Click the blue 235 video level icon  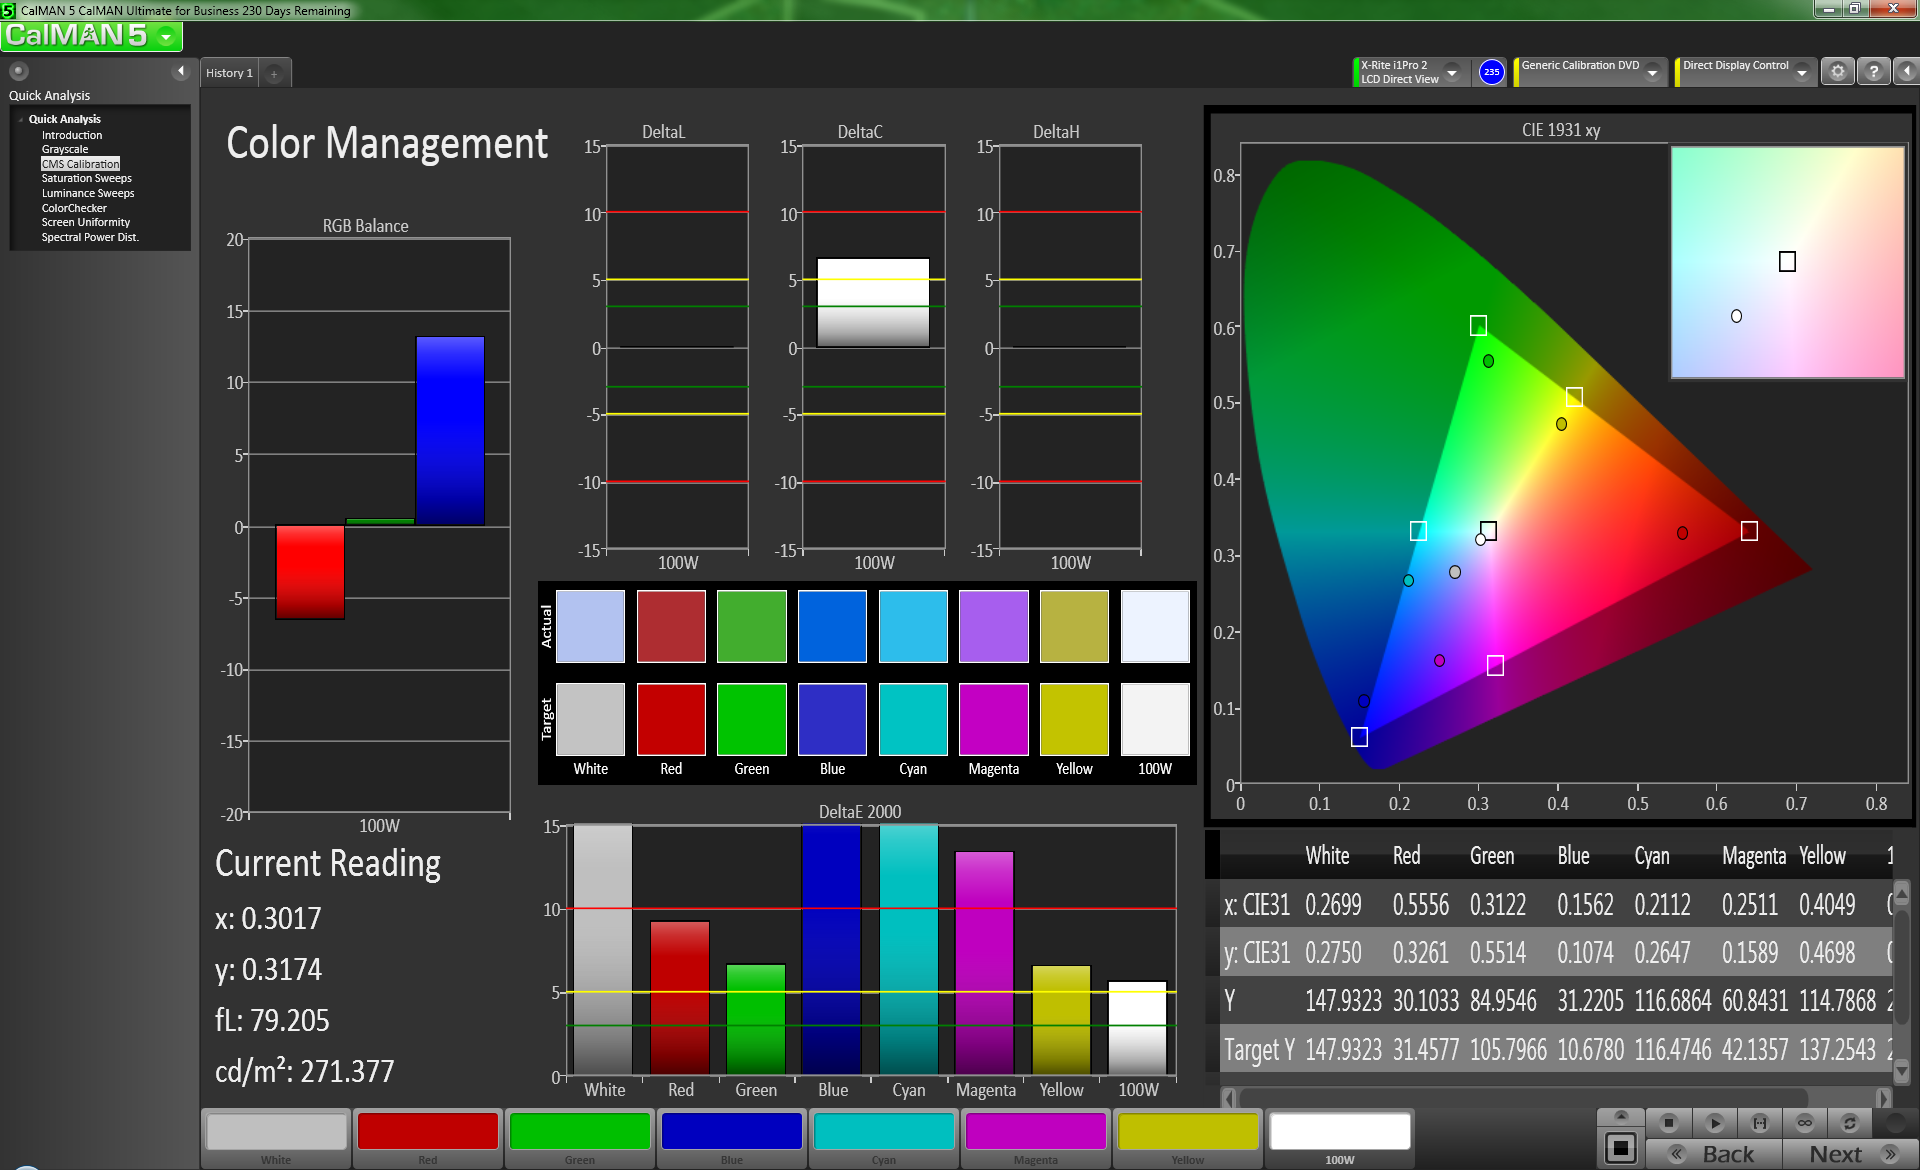point(1491,72)
